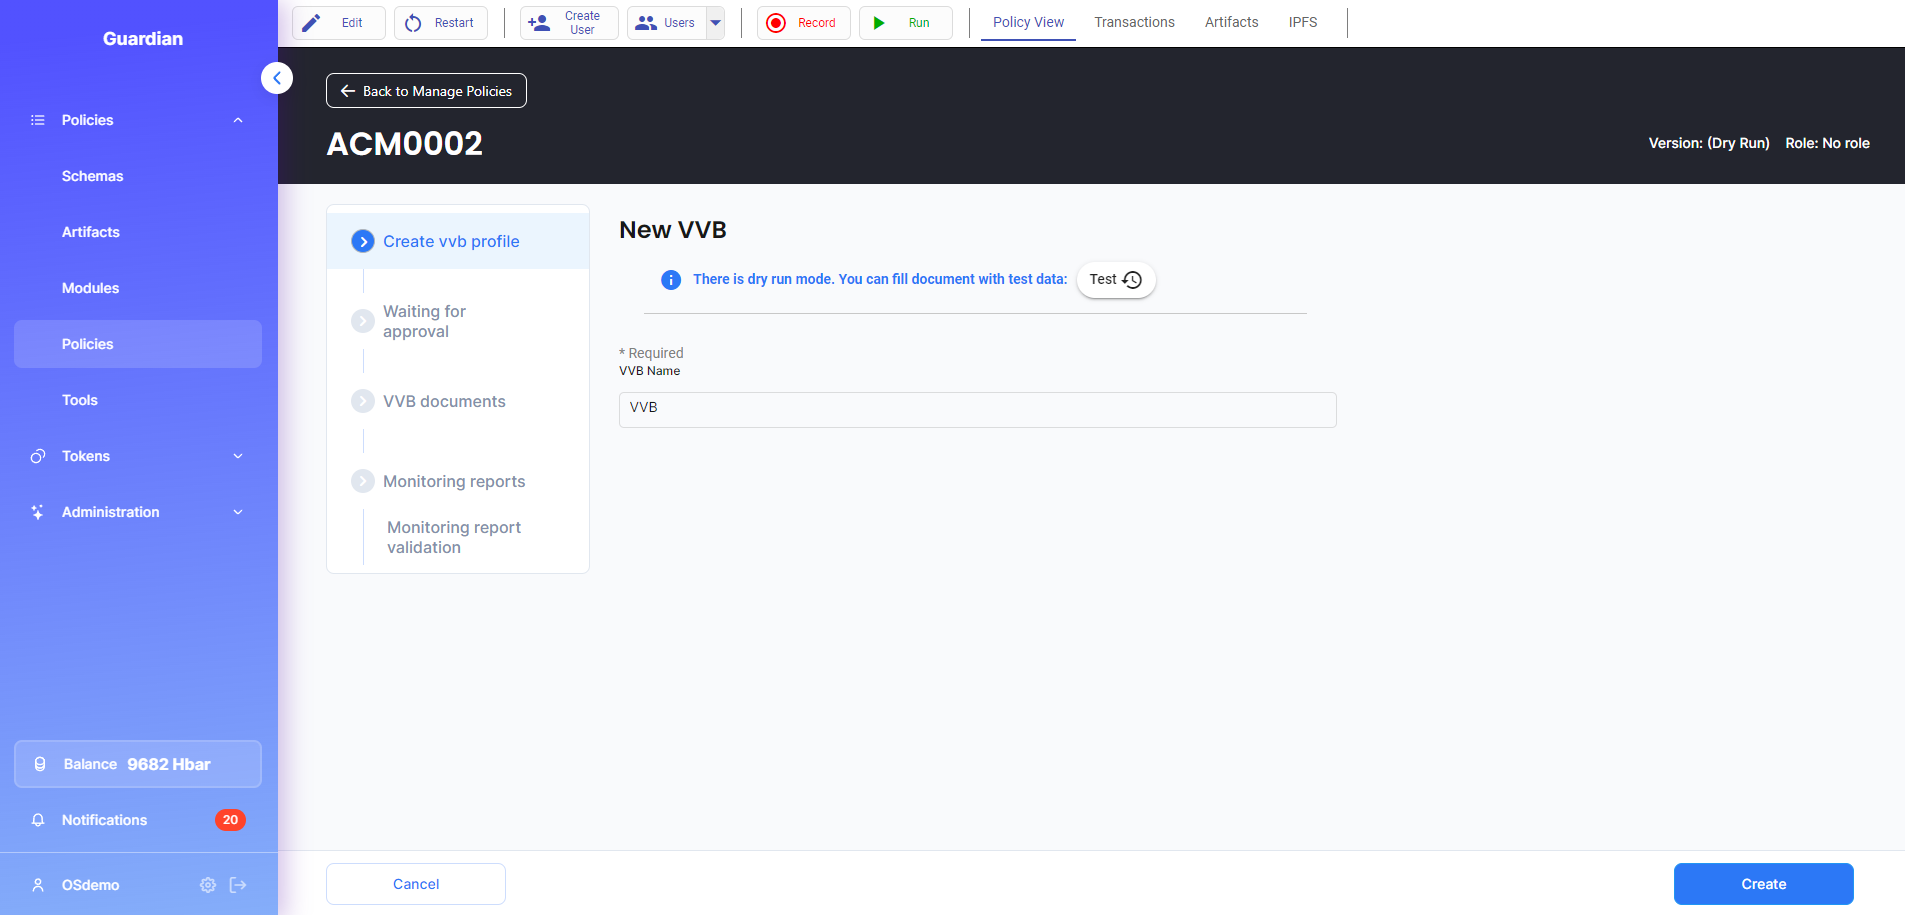Switch to the Transactions tab
1905x915 pixels.
click(x=1134, y=22)
